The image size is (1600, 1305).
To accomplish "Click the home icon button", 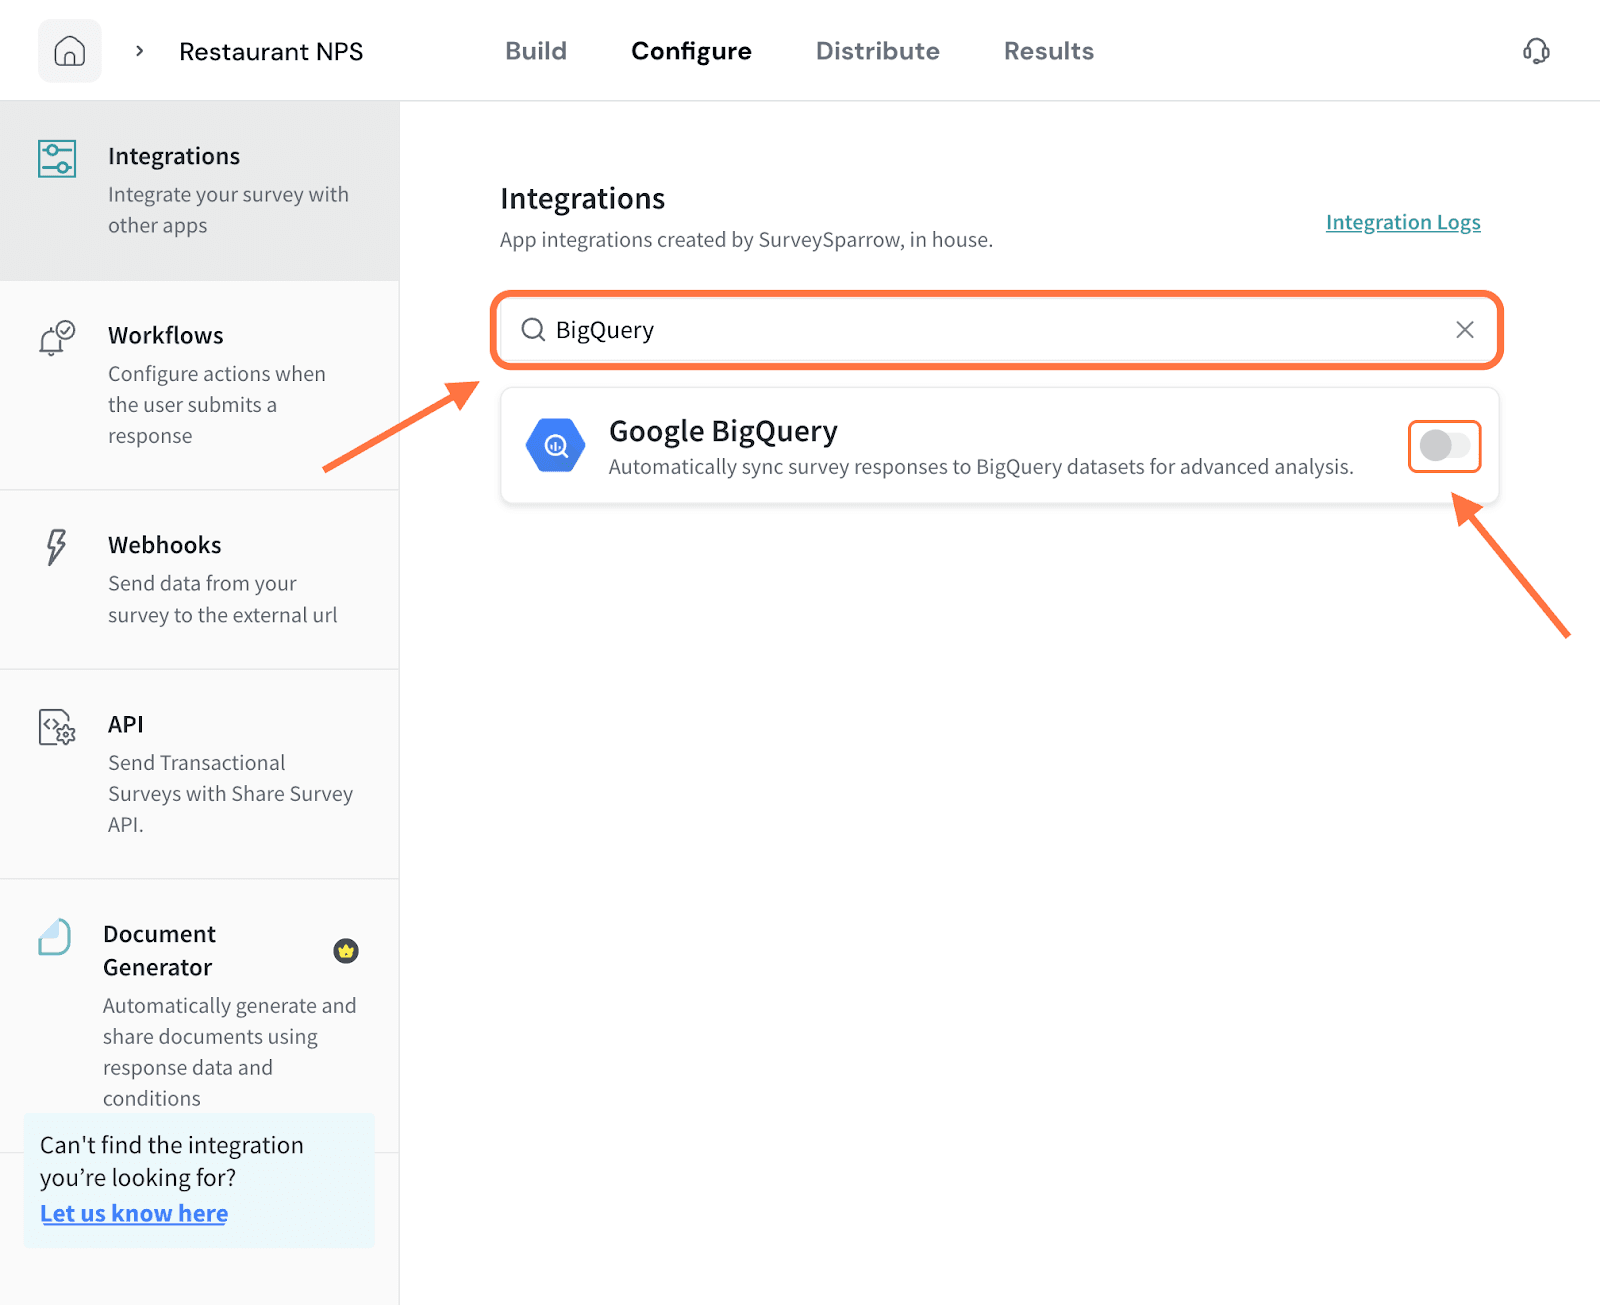I will (x=69, y=51).
